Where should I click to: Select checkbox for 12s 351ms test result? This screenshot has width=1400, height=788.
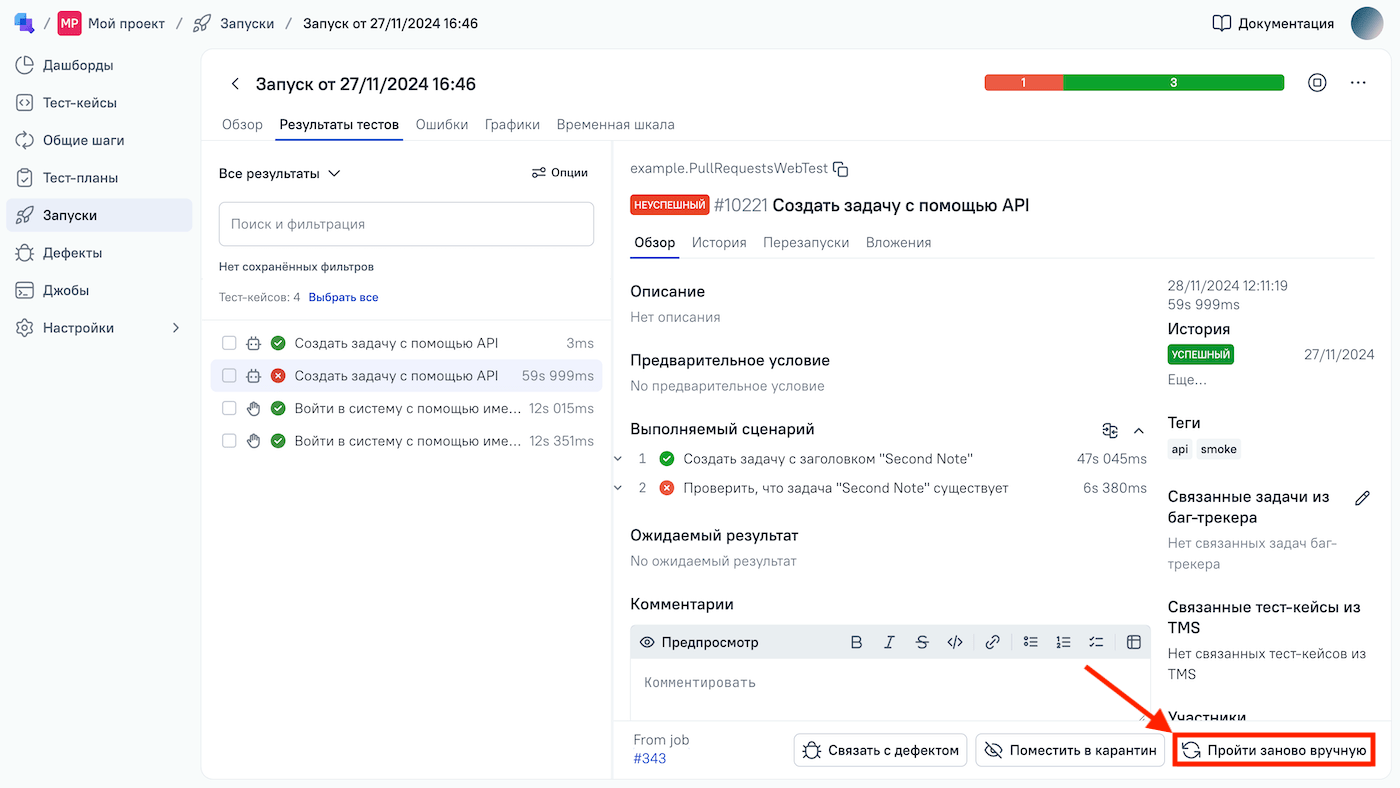[229, 441]
